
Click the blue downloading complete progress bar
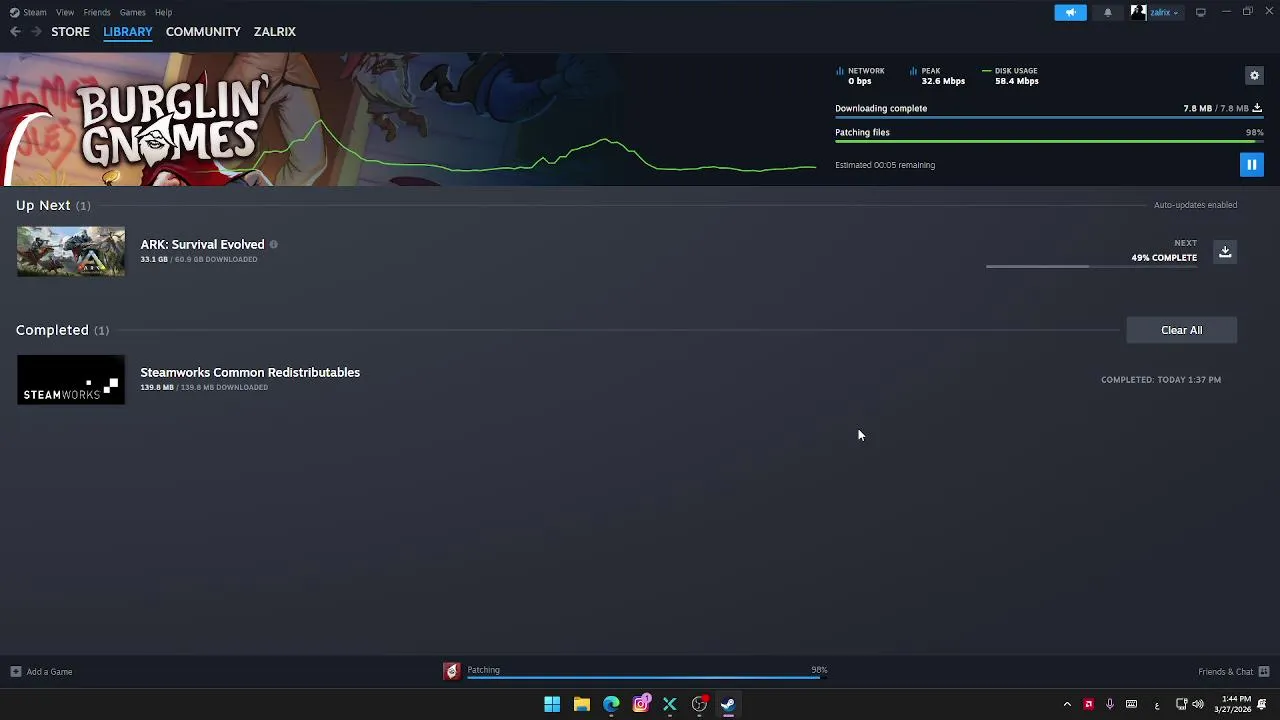click(x=1049, y=118)
